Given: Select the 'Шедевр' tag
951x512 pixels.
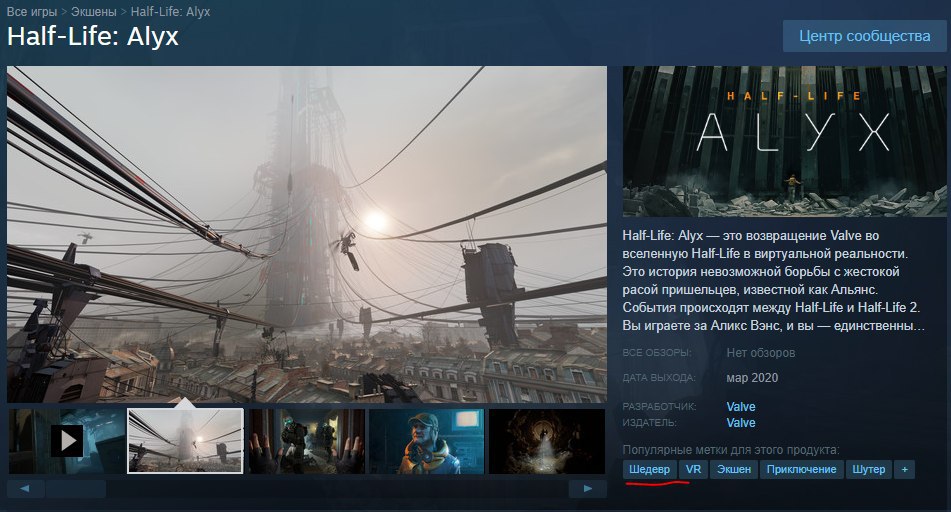Looking at the screenshot, I should pos(650,469).
